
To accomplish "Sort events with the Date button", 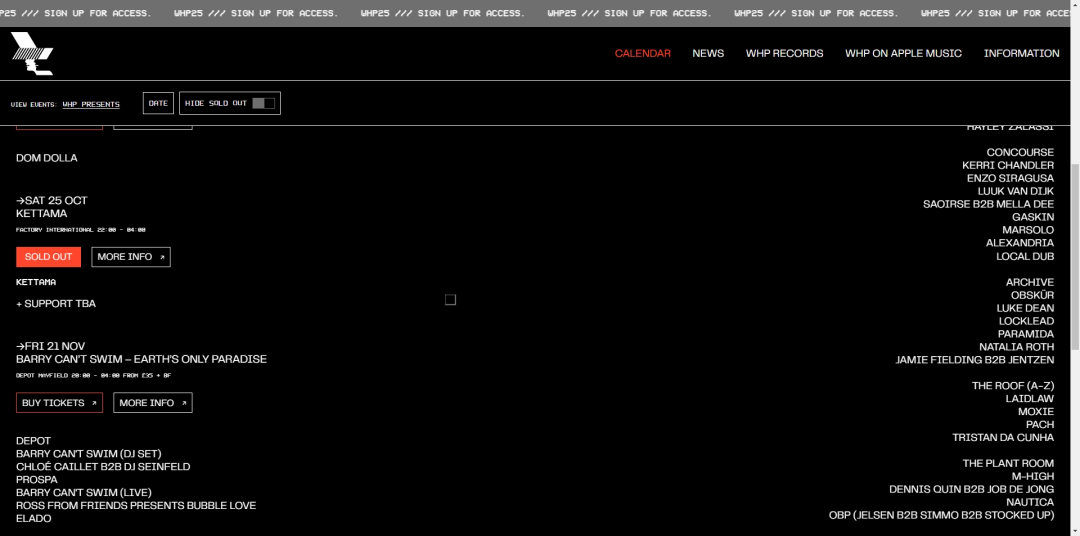I will point(158,103).
